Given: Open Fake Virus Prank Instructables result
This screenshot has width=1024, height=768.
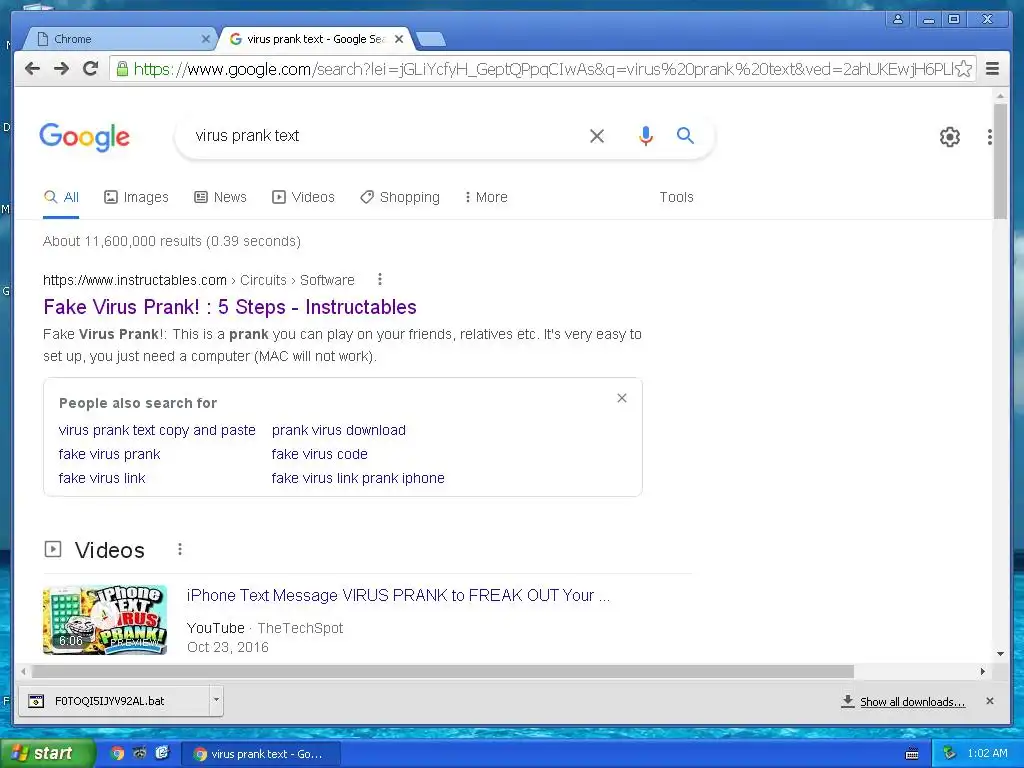Looking at the screenshot, I should [x=230, y=307].
